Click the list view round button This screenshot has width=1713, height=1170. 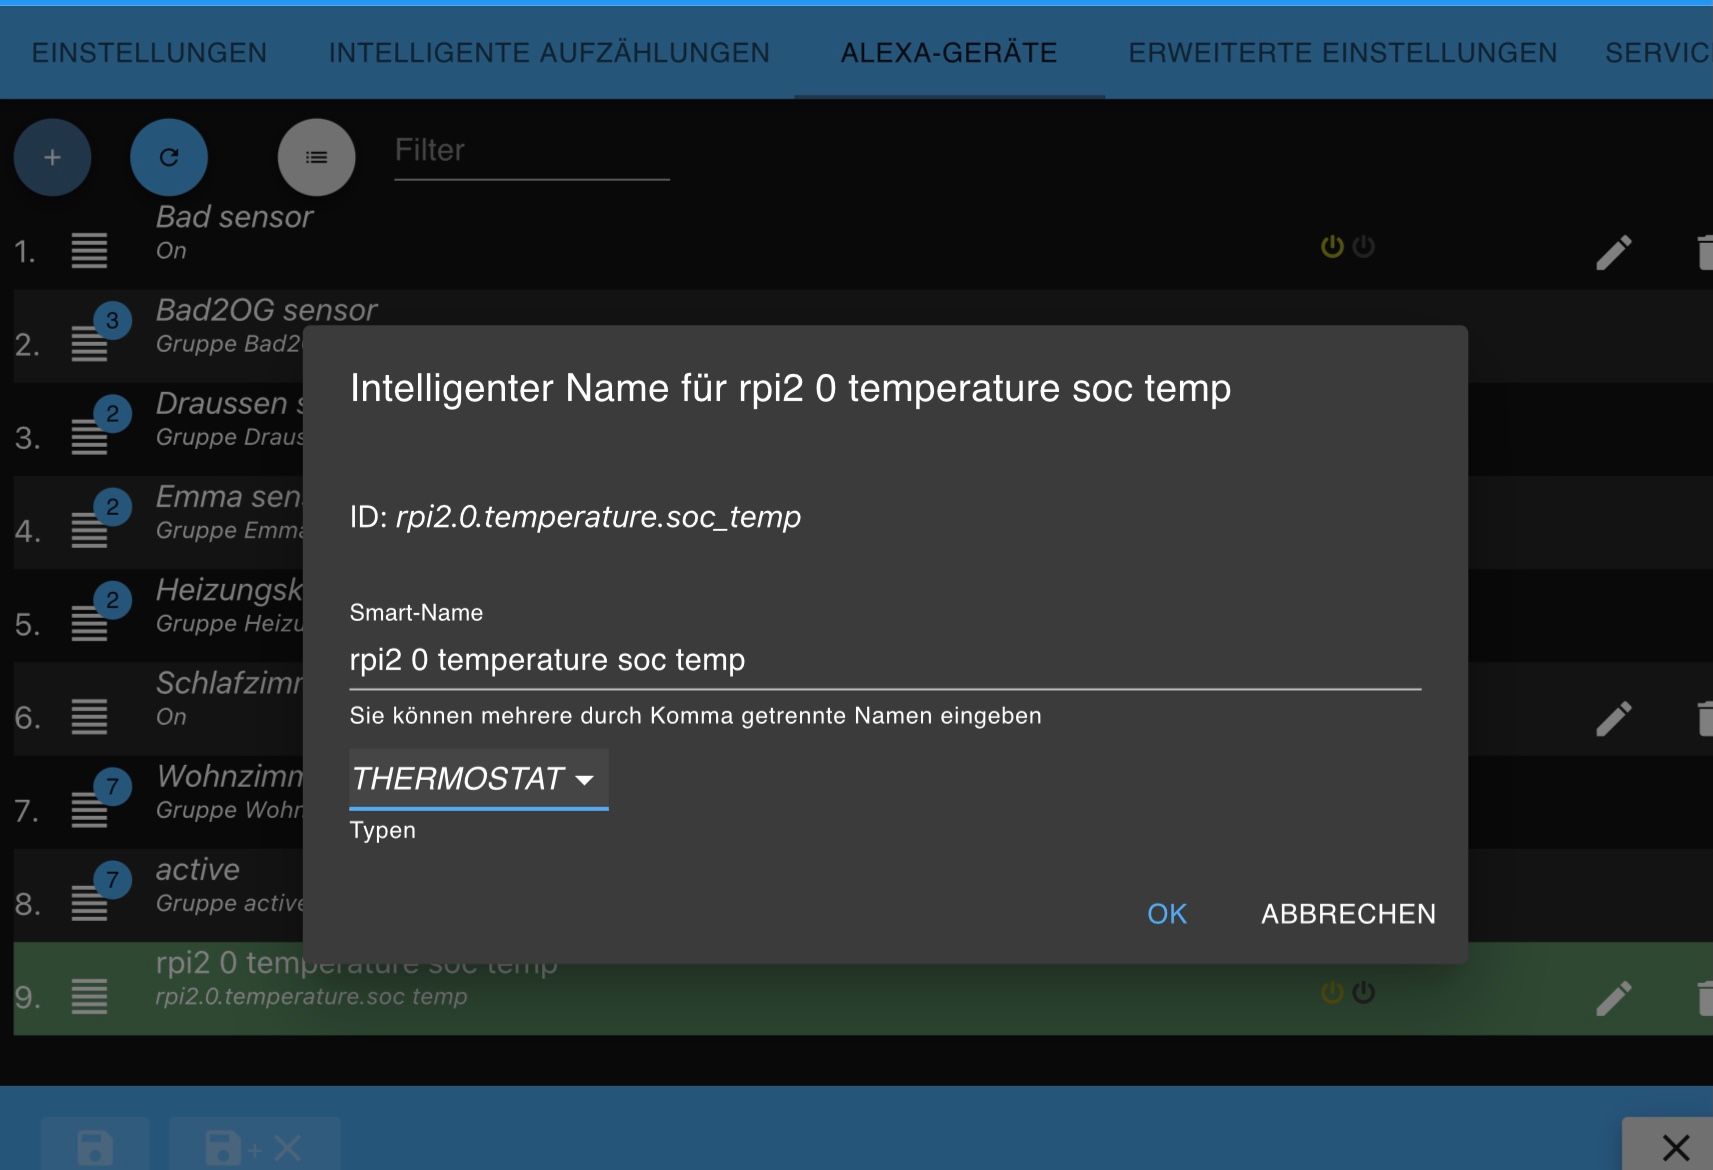316,157
